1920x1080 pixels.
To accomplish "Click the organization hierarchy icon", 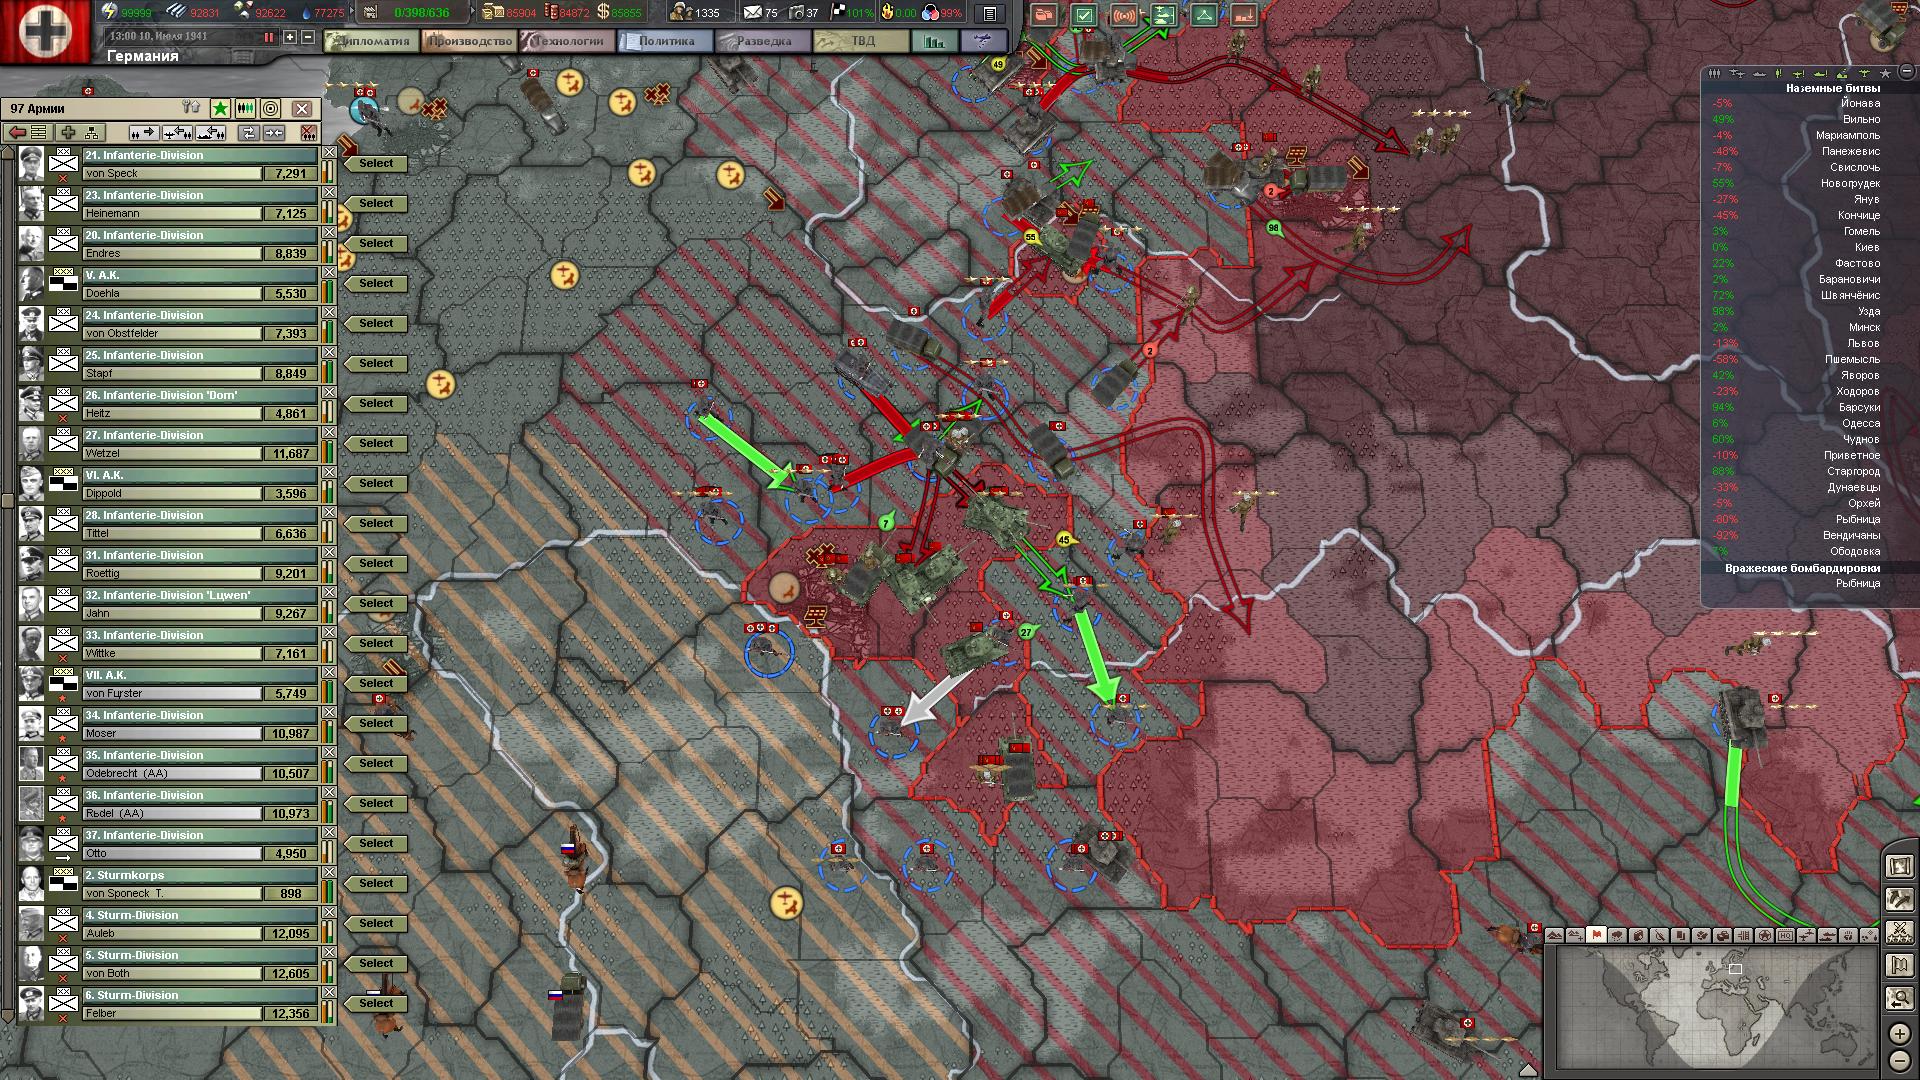I will point(93,133).
